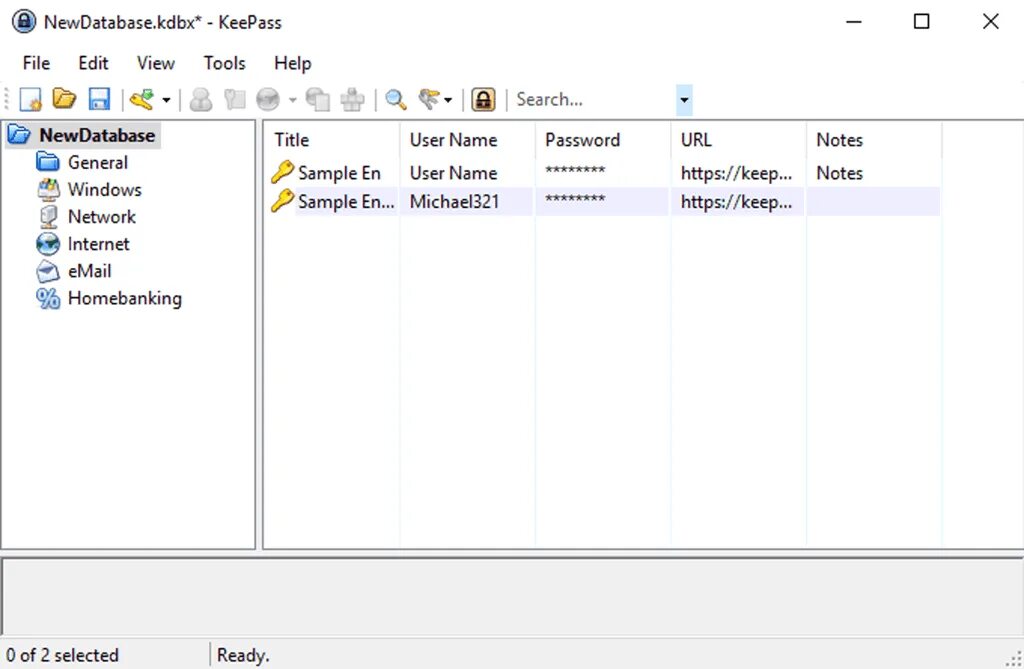Sort entries by Password column header
Image resolution: width=1024 pixels, height=669 pixels.
(x=603, y=140)
